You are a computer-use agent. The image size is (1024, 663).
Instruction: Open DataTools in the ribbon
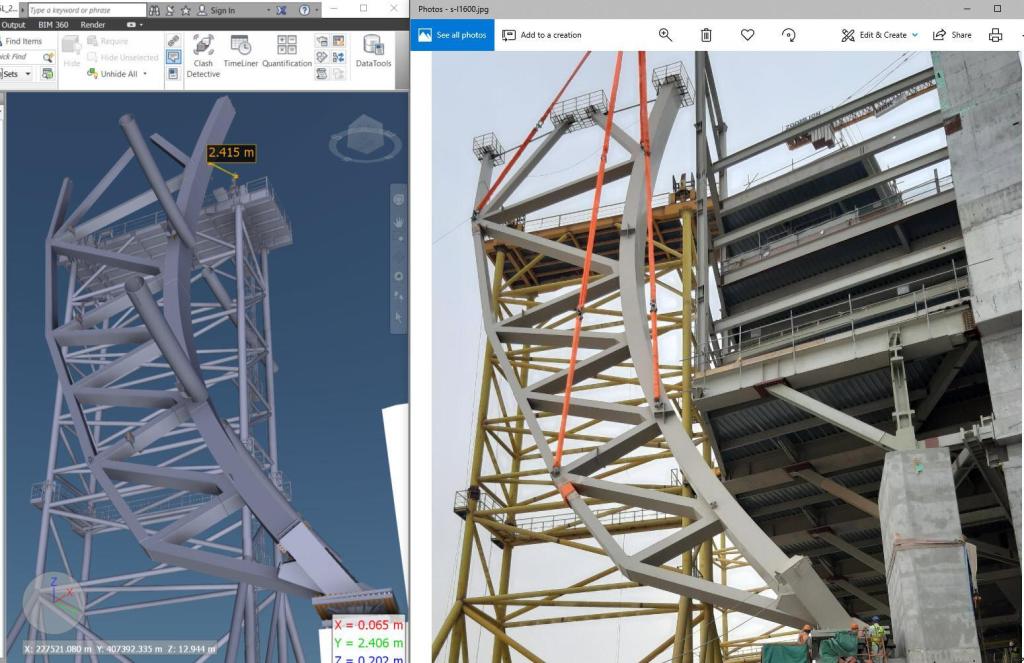(373, 55)
